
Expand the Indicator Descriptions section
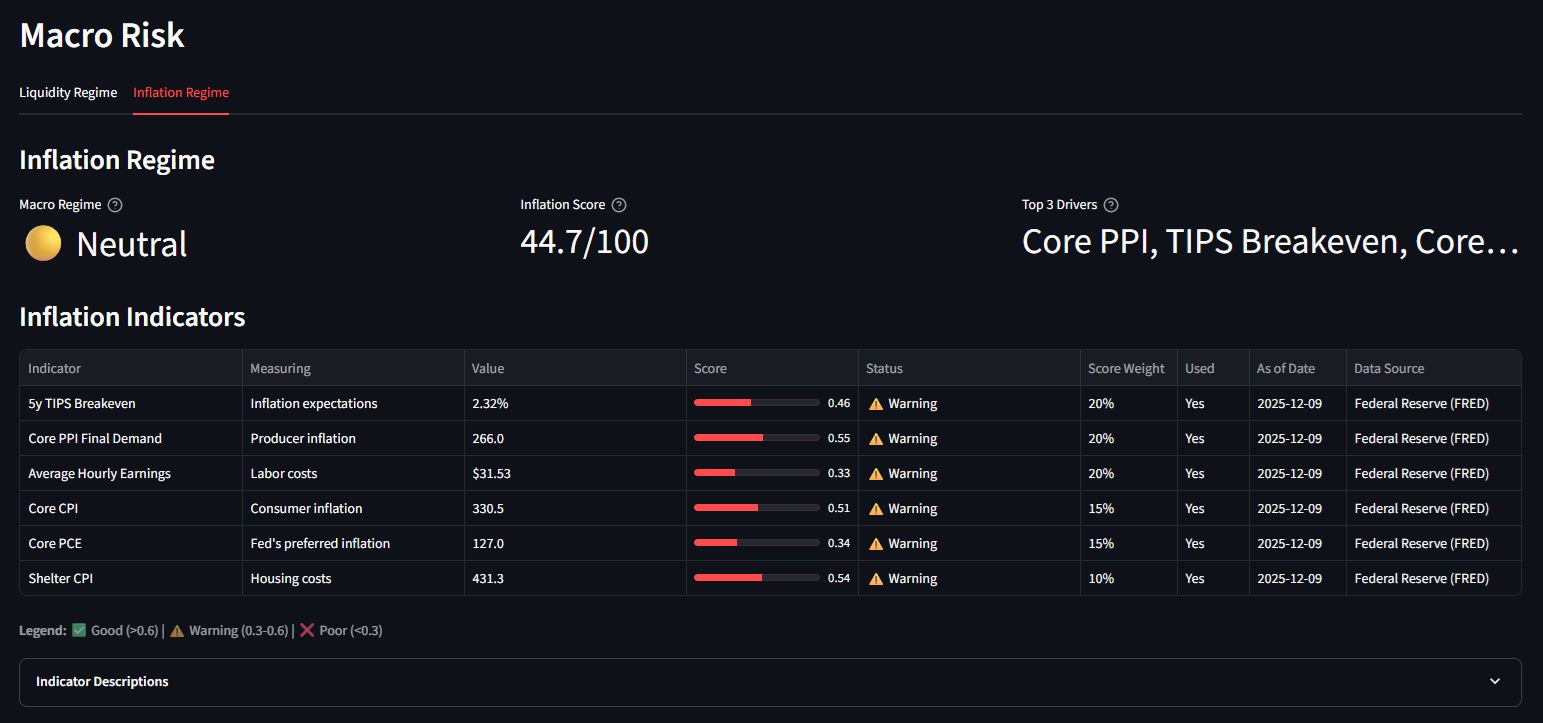click(x=102, y=682)
